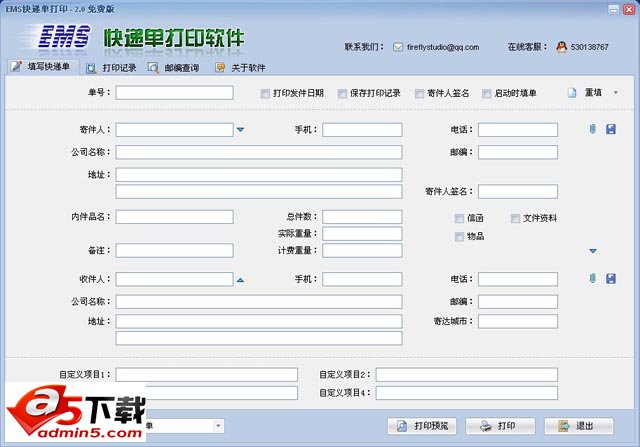This screenshot has width=640, height=447.
Task: Click the recipient 公司名称 field
Action: 259,302
